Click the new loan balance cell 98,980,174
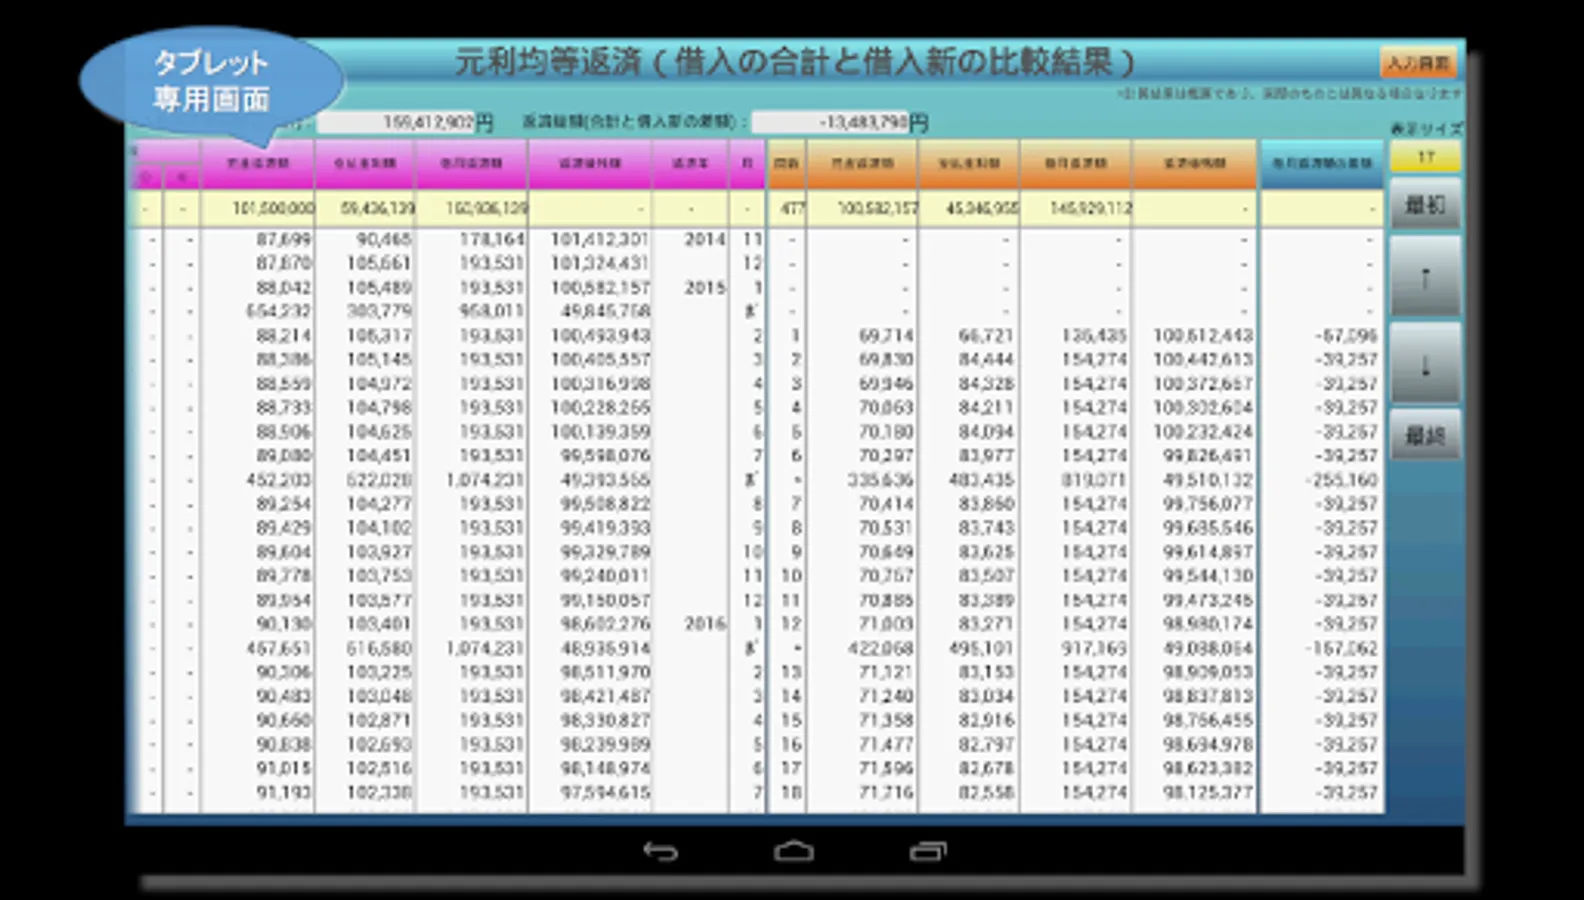Image resolution: width=1584 pixels, height=900 pixels. (x=1208, y=624)
